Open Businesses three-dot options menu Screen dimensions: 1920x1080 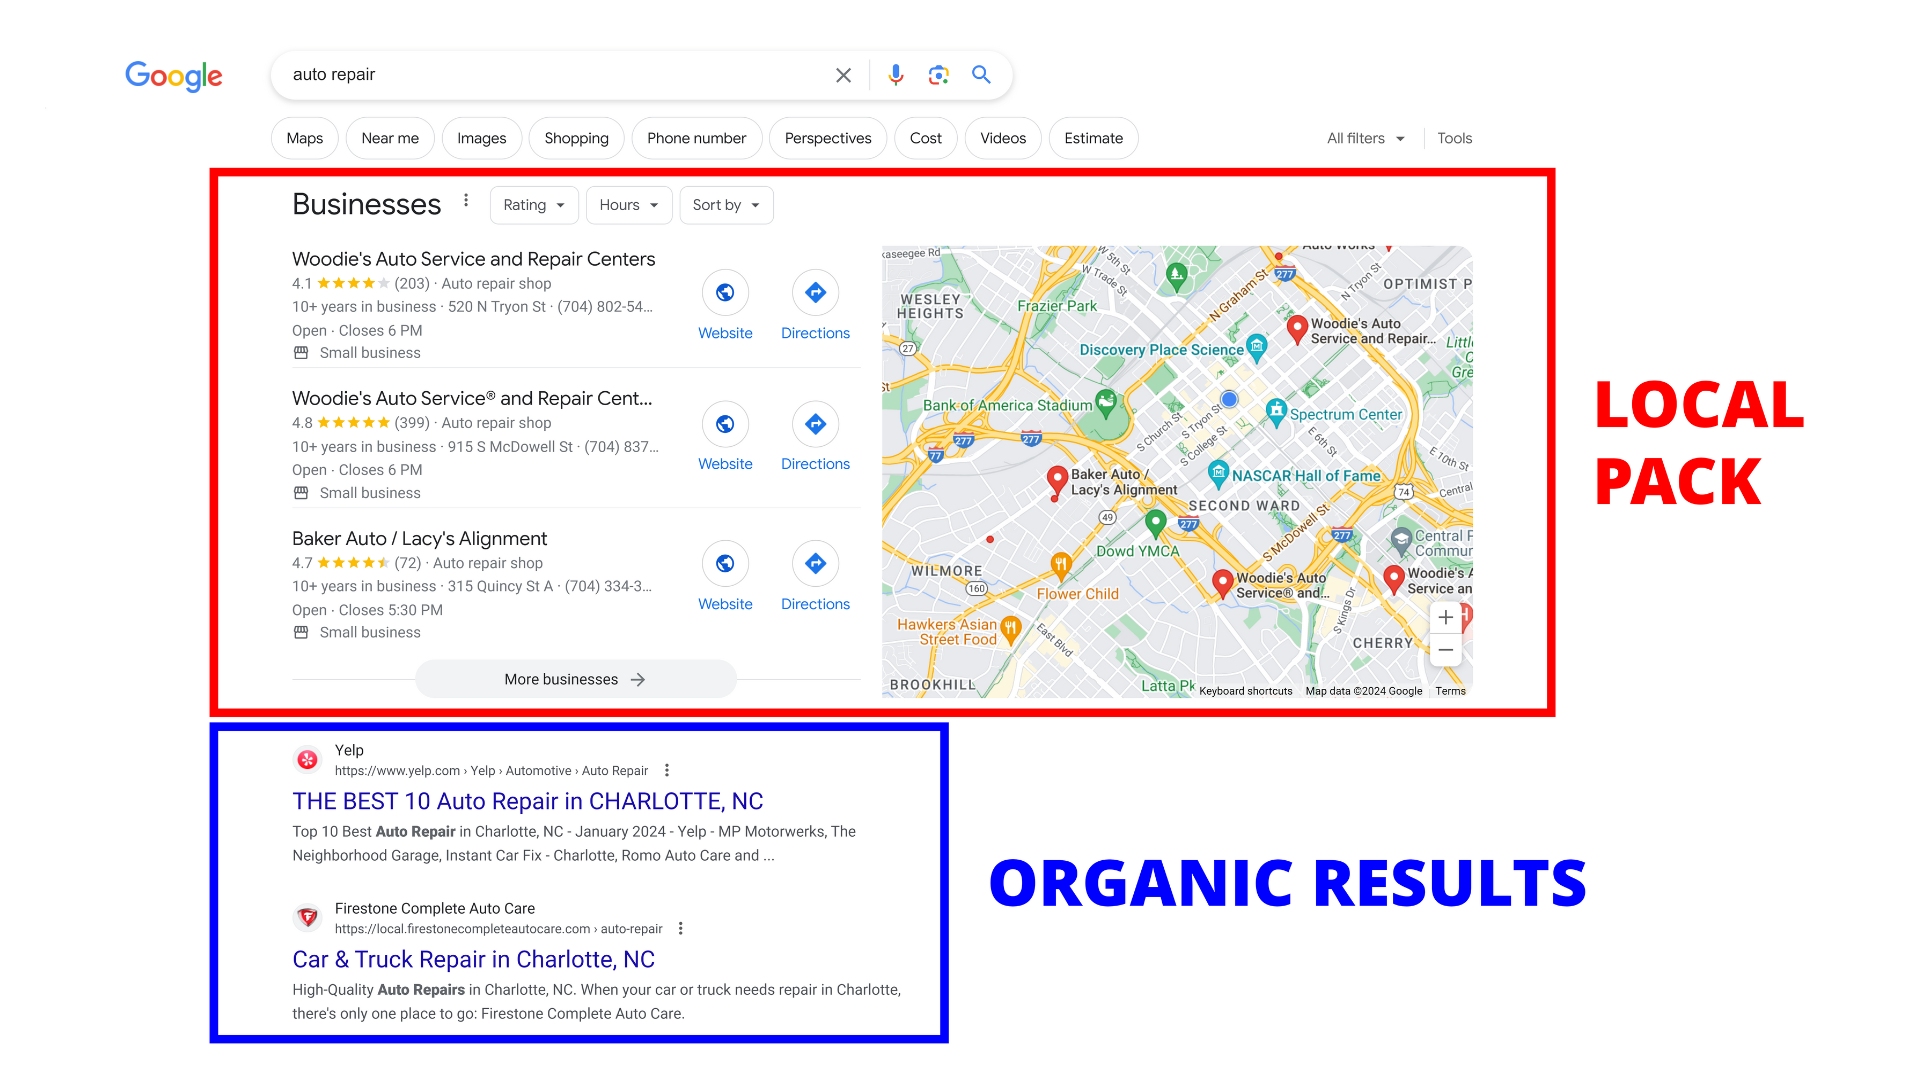click(466, 201)
